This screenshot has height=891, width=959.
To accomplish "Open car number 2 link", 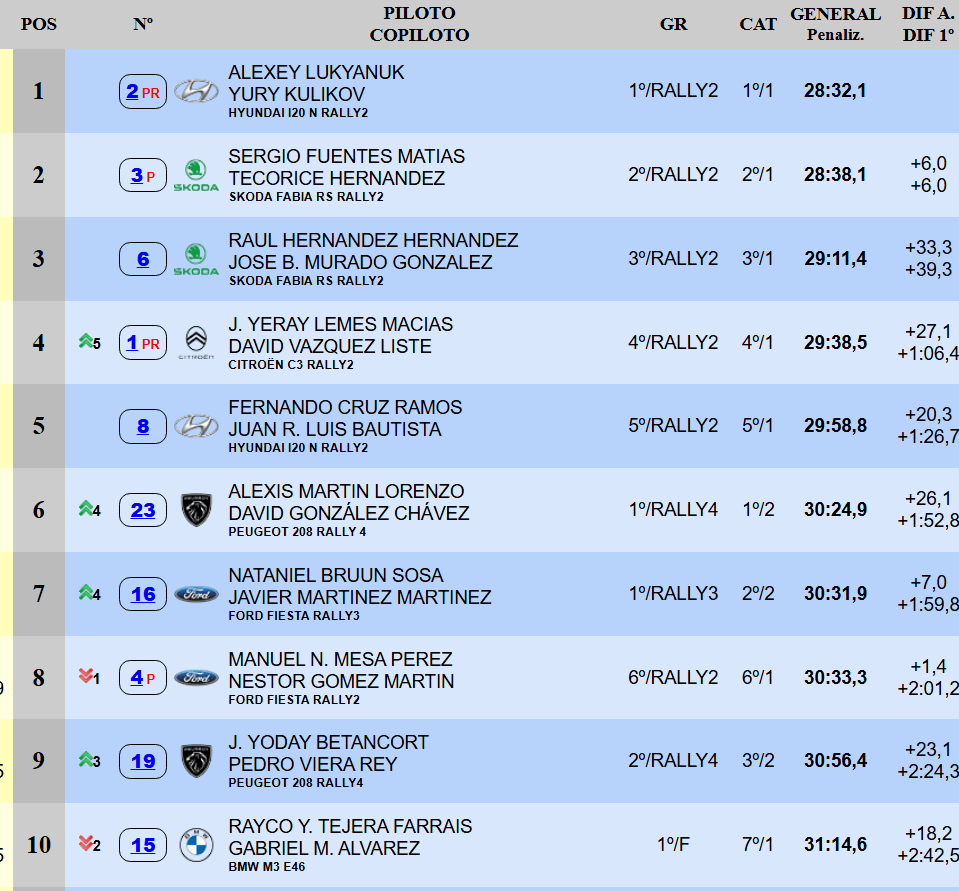I will pyautogui.click(x=133, y=92).
